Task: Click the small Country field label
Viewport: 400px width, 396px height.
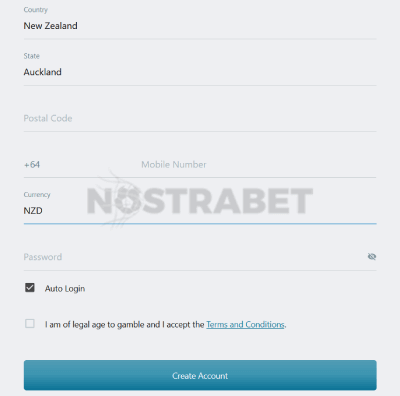Action: [36, 10]
